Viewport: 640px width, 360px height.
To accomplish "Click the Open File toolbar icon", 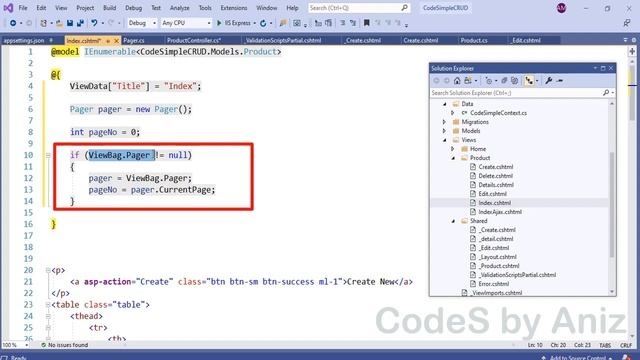I will pyautogui.click(x=59, y=23).
